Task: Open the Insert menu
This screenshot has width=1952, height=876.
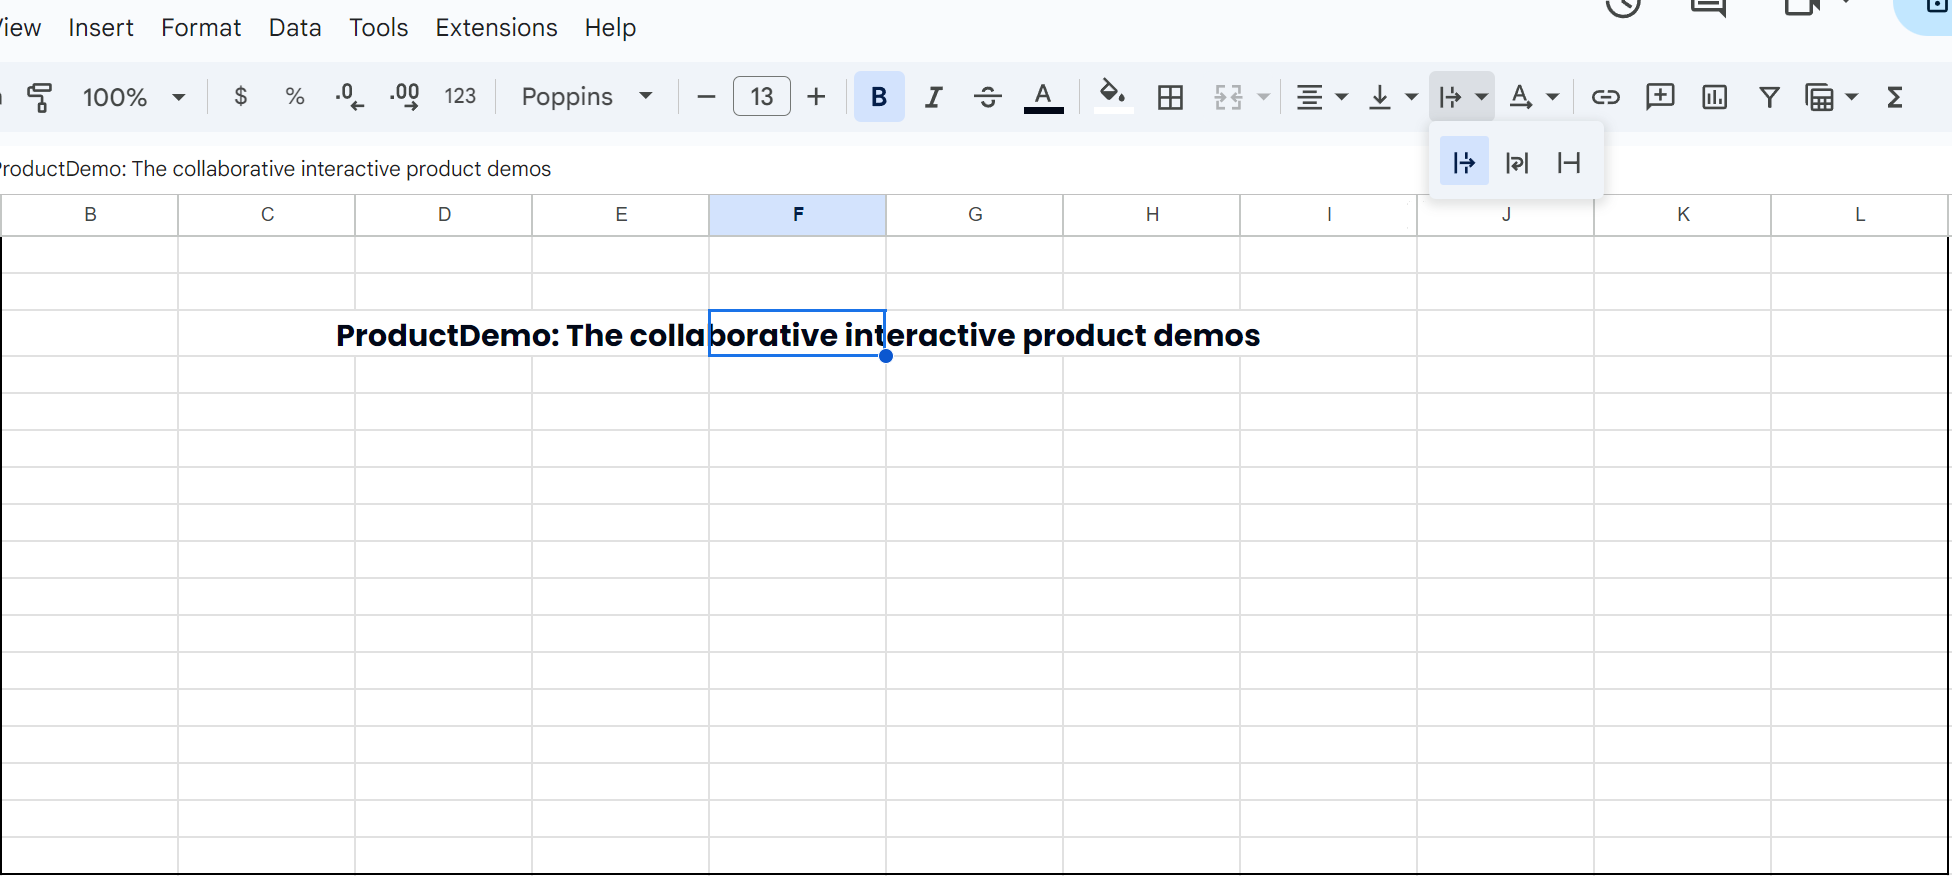Action: pyautogui.click(x=101, y=28)
